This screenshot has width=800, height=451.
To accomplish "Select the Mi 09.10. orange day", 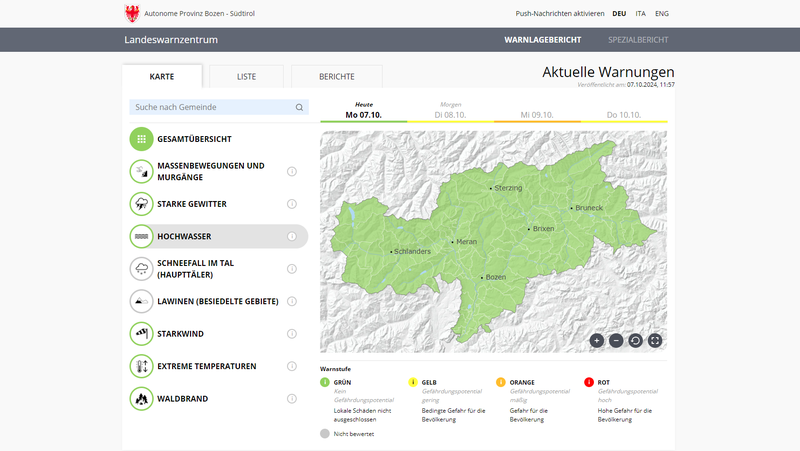I will [x=537, y=115].
